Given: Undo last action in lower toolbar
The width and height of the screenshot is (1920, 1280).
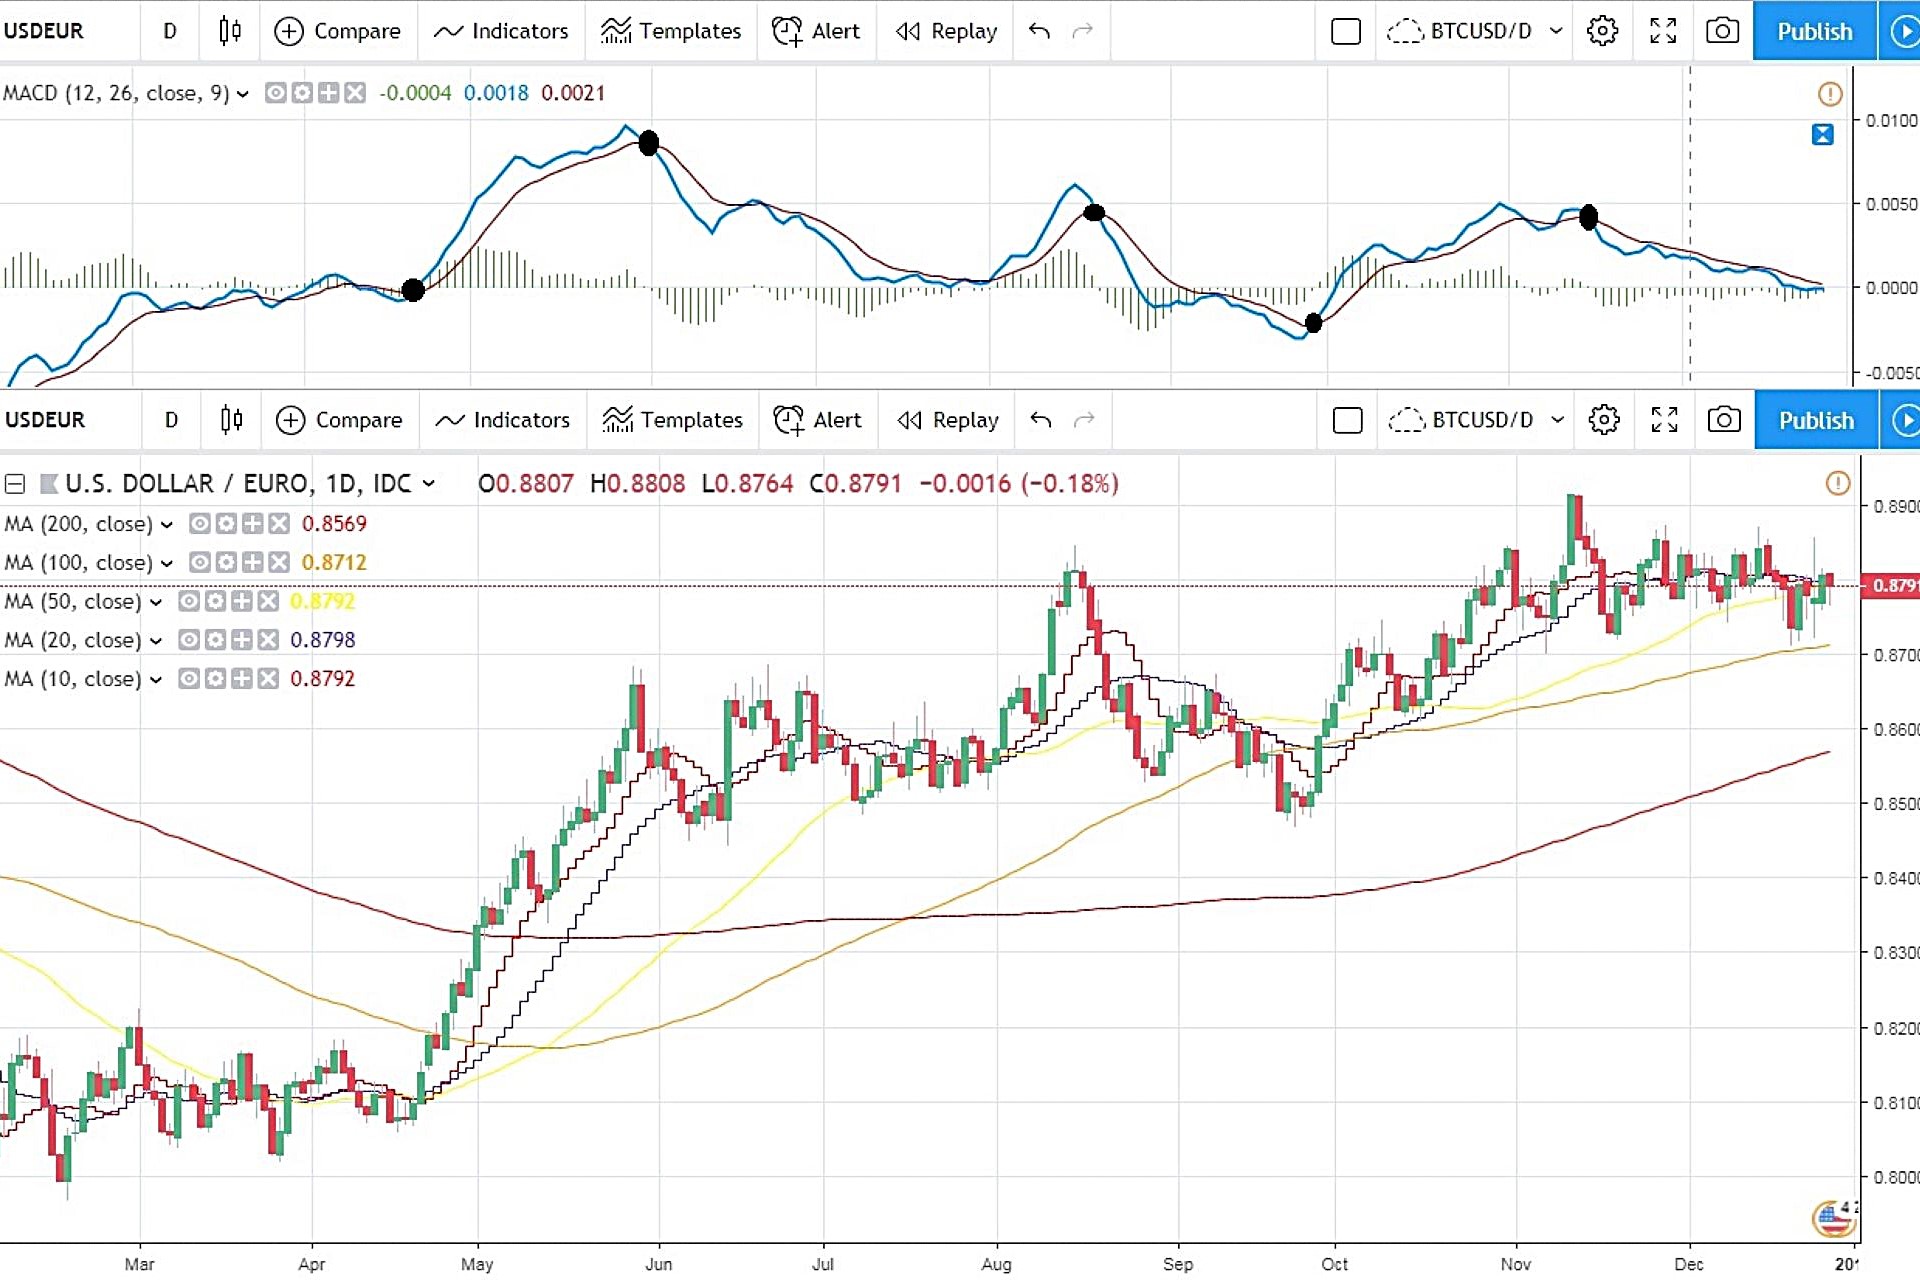Looking at the screenshot, I should pos(1041,420).
